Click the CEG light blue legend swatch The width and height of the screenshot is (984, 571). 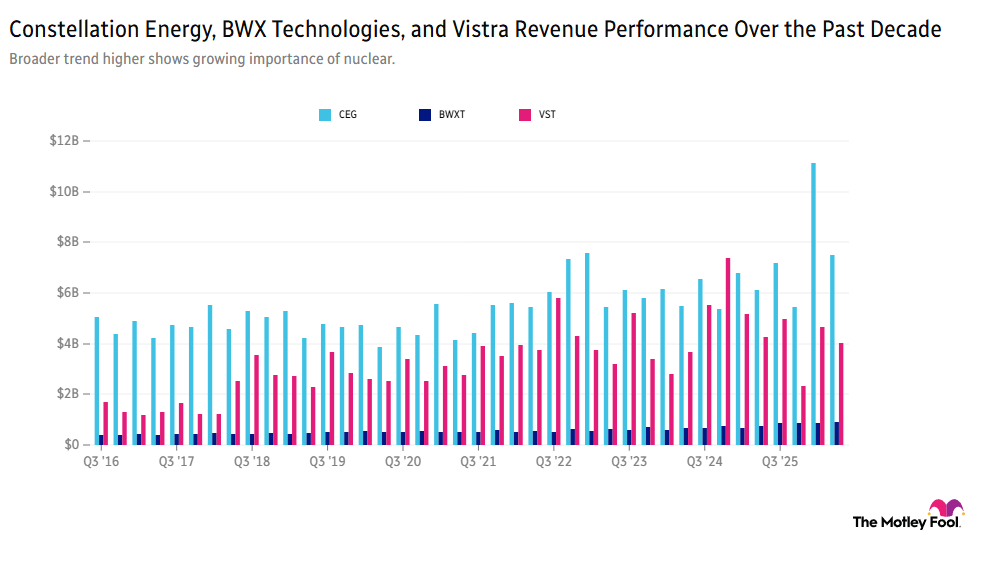click(x=324, y=115)
